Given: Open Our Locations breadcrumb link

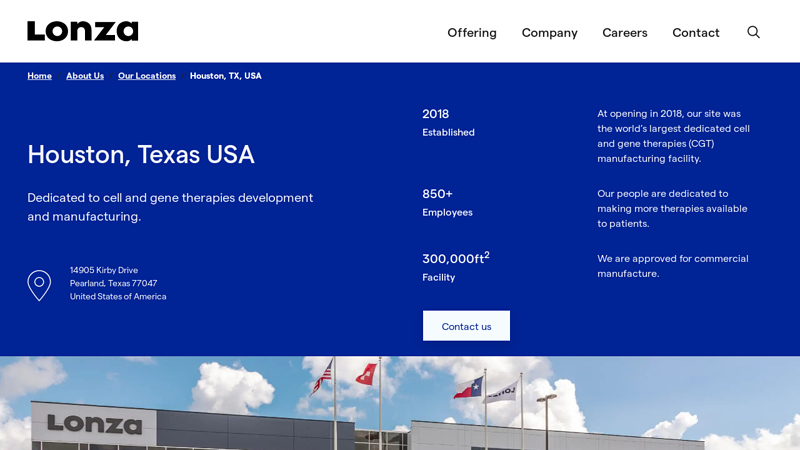Looking at the screenshot, I should tap(147, 76).
